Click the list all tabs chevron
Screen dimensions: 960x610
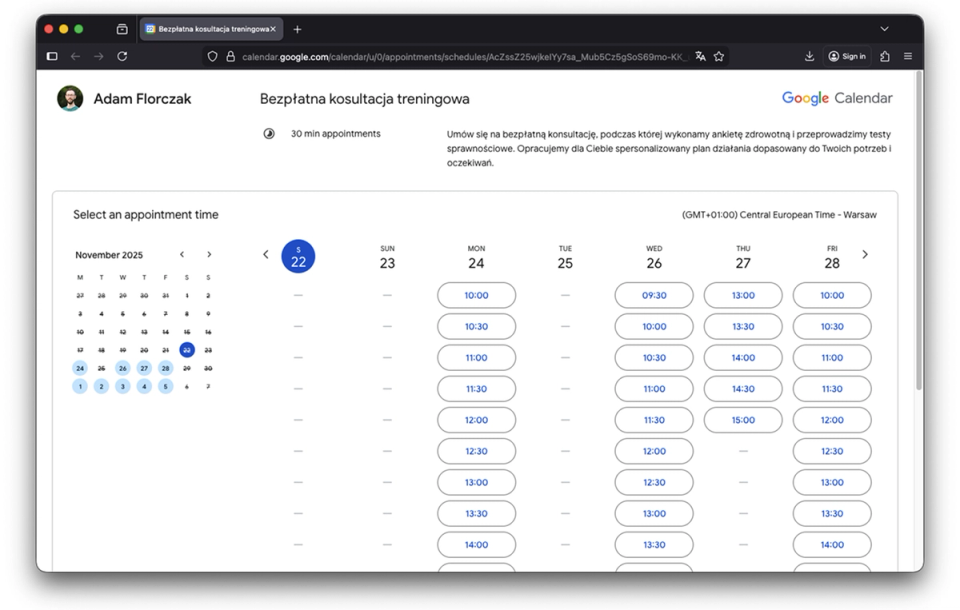(x=884, y=29)
